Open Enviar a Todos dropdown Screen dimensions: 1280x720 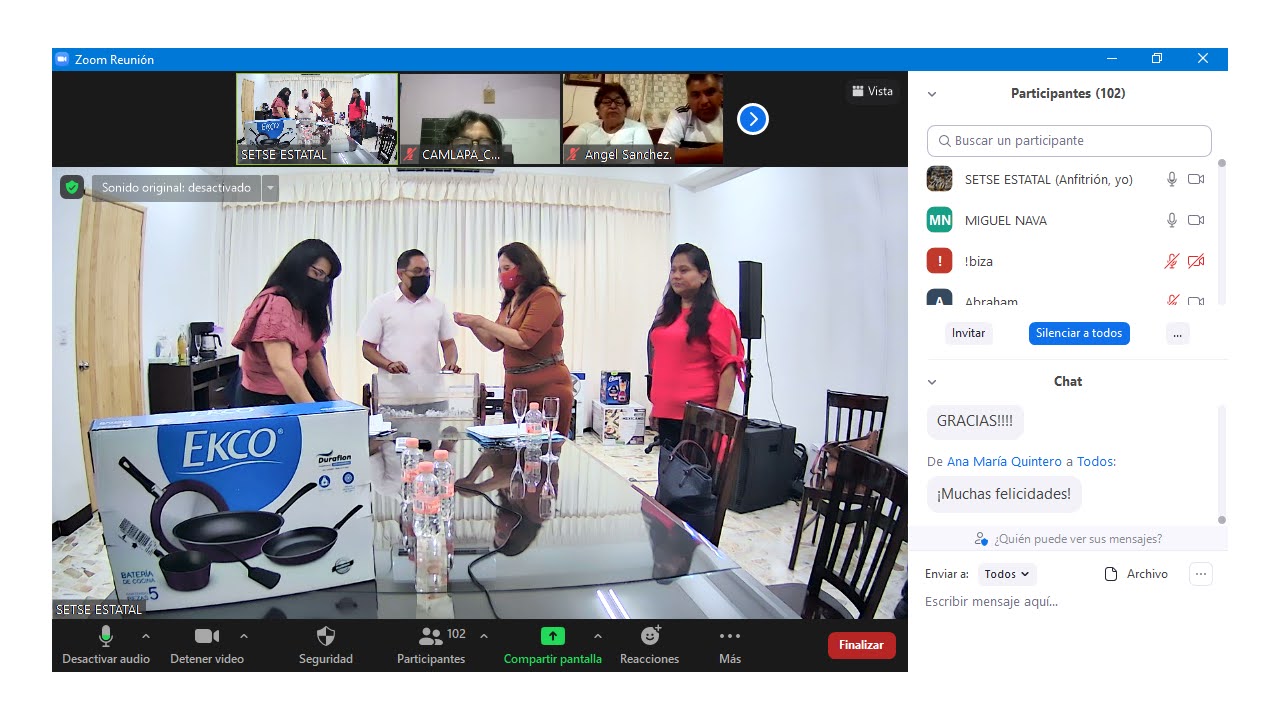click(x=1007, y=574)
